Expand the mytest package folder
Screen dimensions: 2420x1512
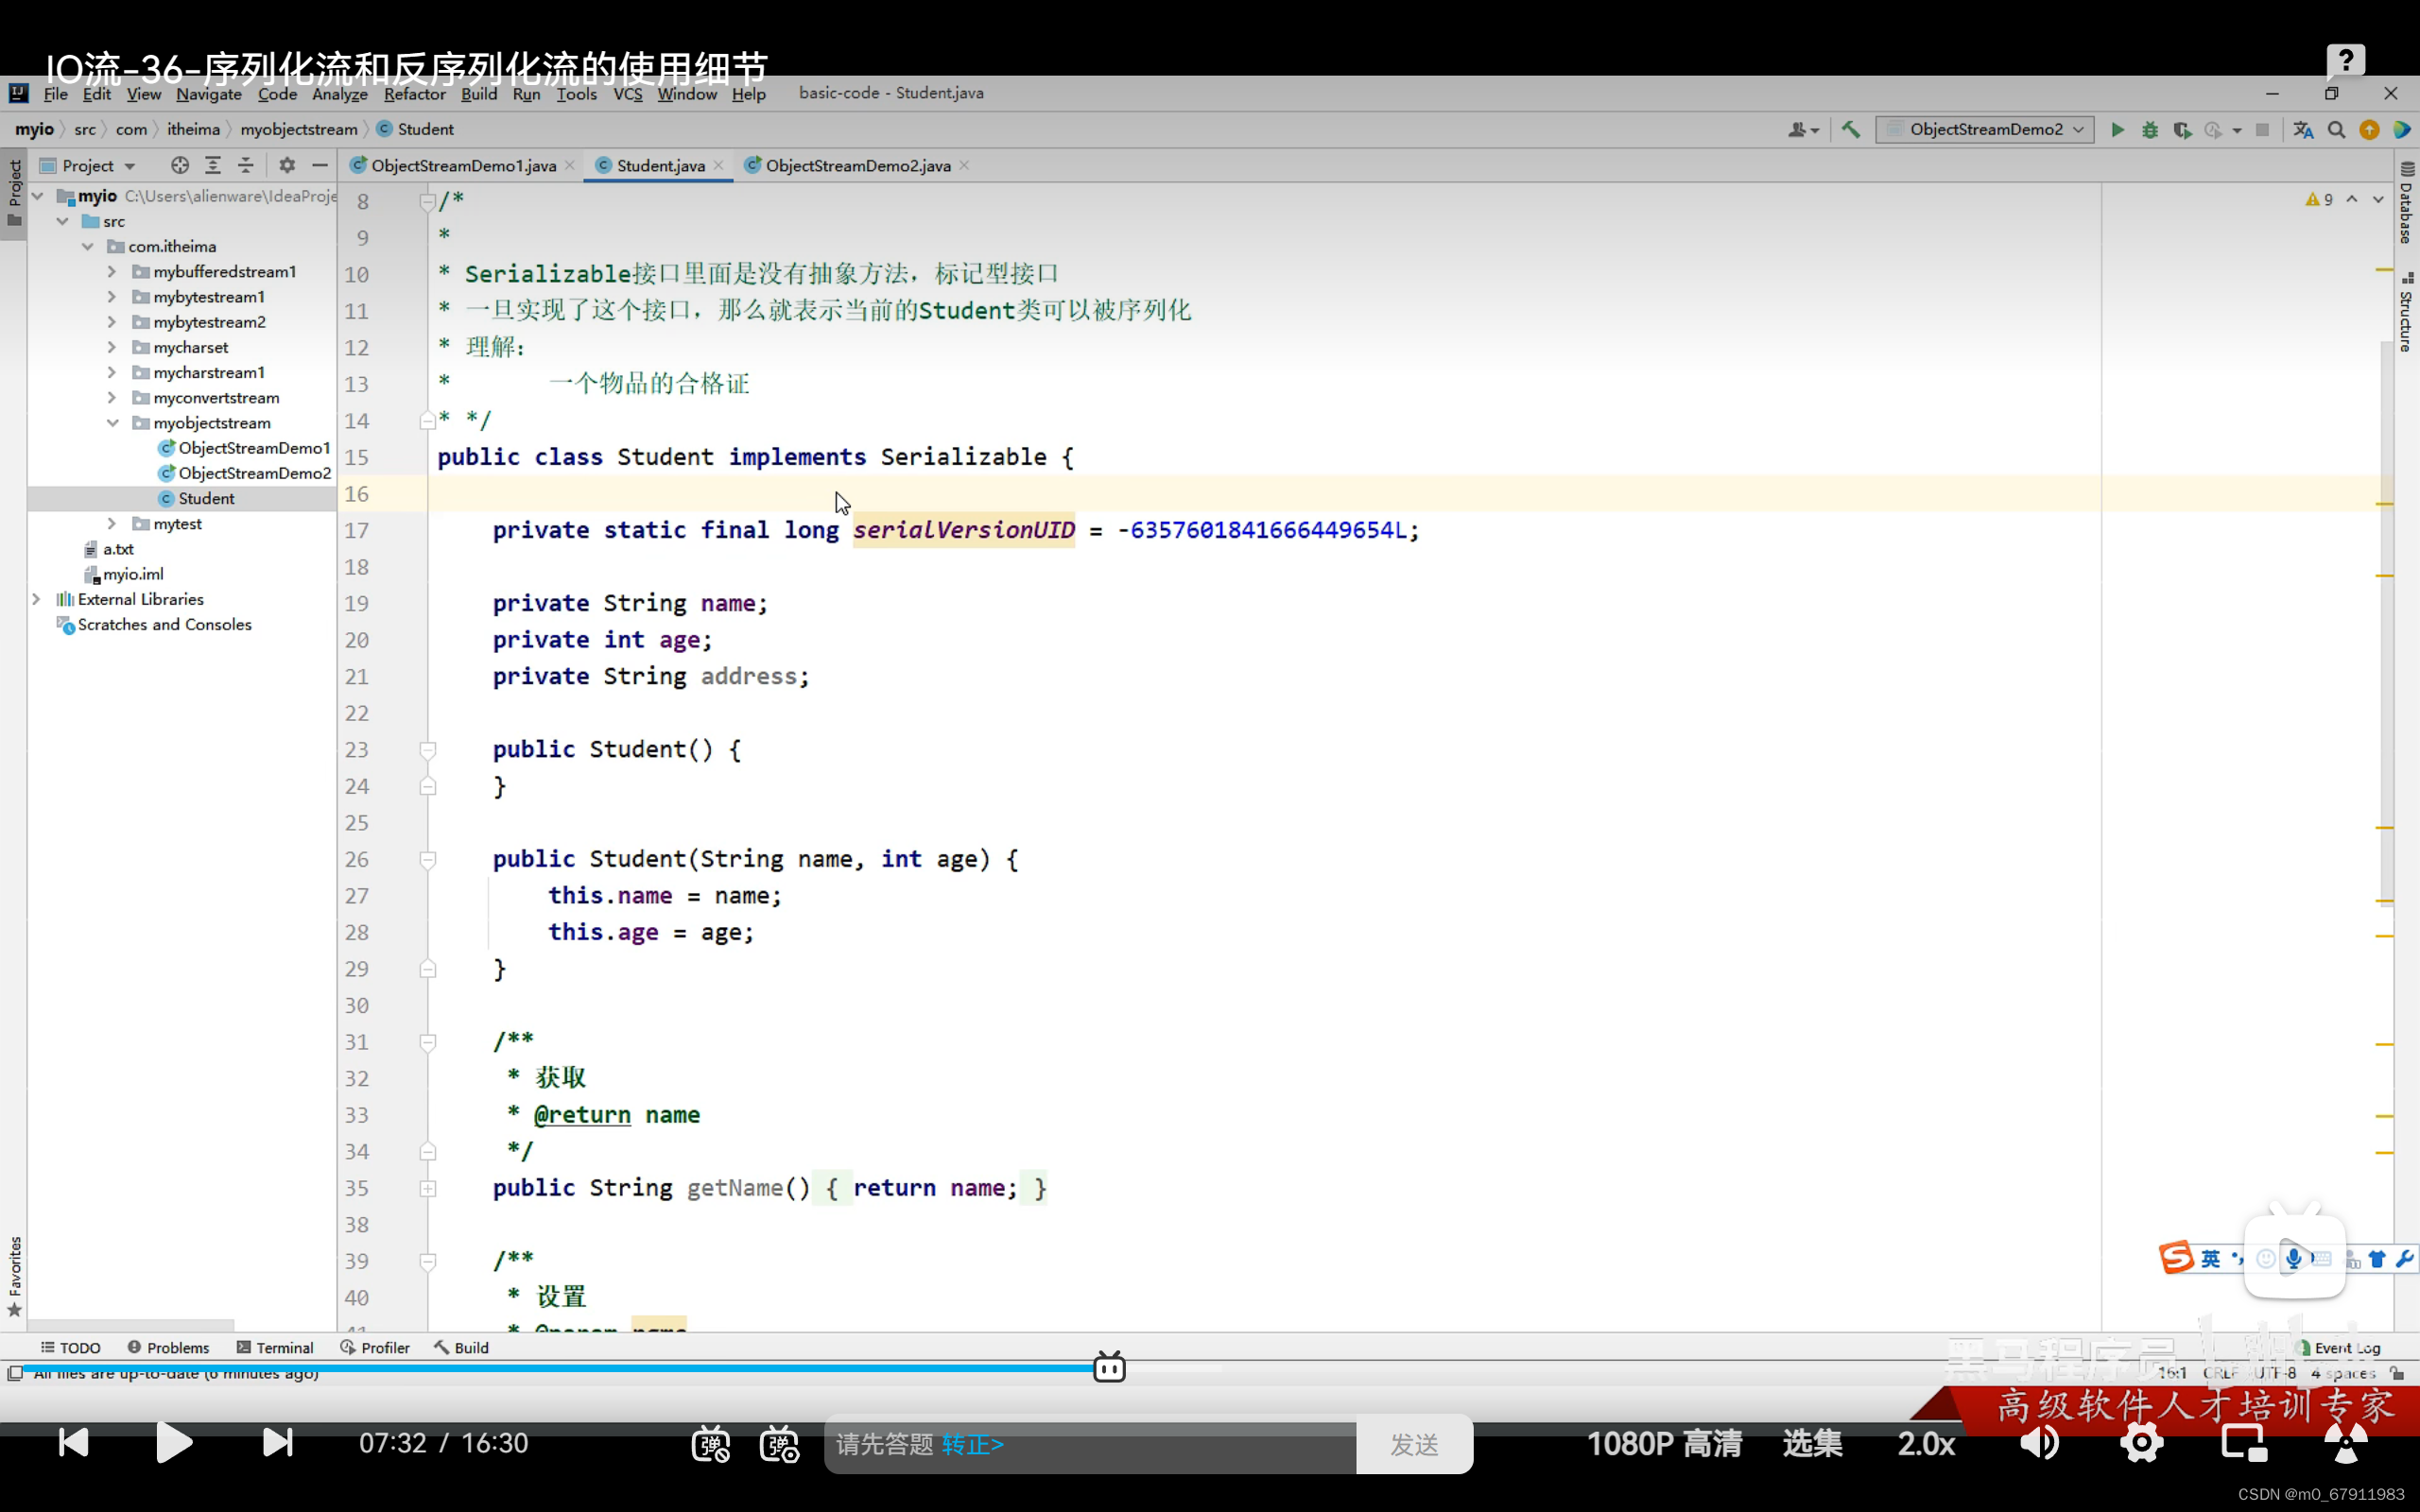point(112,524)
